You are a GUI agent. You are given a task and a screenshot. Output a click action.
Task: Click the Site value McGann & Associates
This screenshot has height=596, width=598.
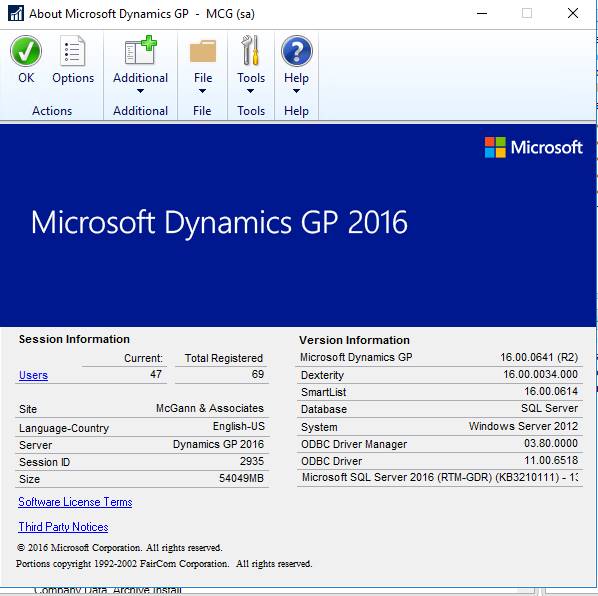tap(209, 408)
